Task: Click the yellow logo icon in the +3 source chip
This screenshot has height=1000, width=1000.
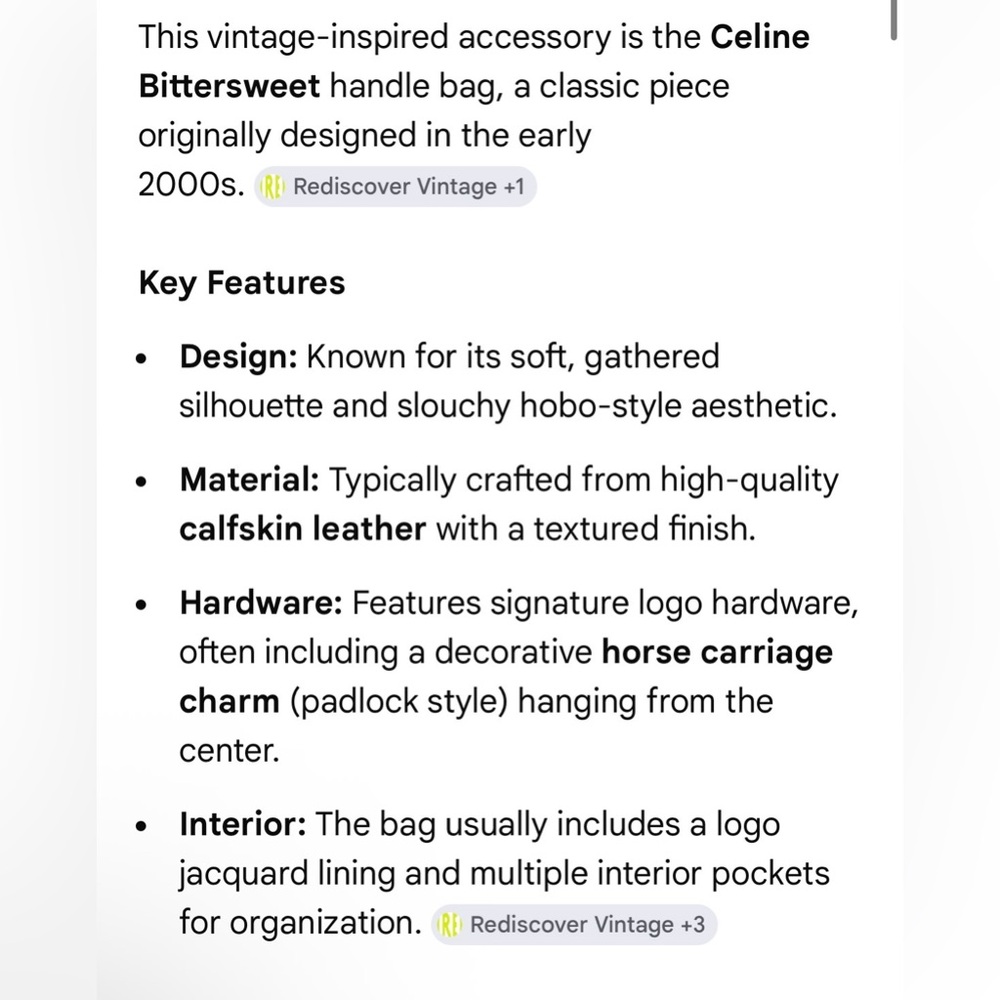Action: 450,924
